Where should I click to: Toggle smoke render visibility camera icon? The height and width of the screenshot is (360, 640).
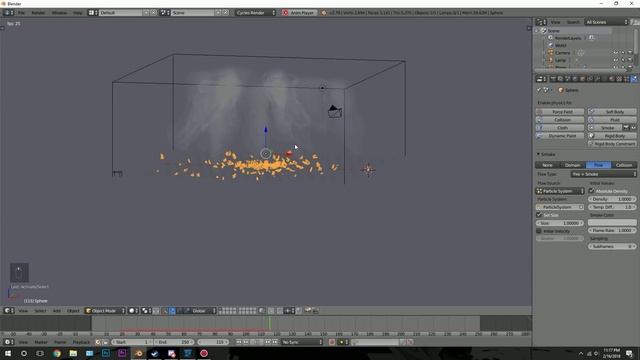click(626, 128)
